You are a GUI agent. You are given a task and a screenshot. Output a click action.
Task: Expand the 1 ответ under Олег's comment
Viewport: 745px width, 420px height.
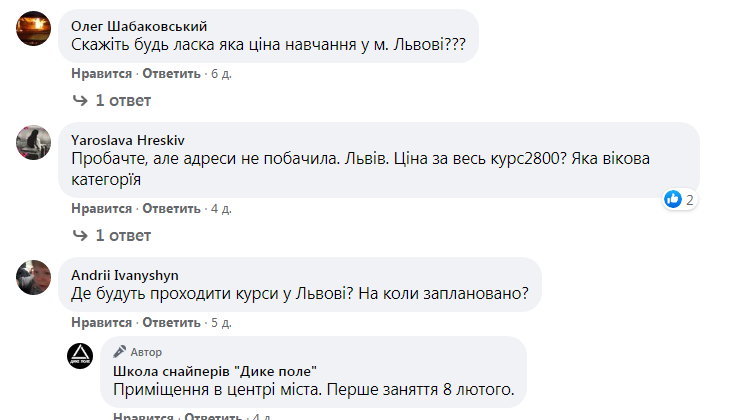pos(122,101)
